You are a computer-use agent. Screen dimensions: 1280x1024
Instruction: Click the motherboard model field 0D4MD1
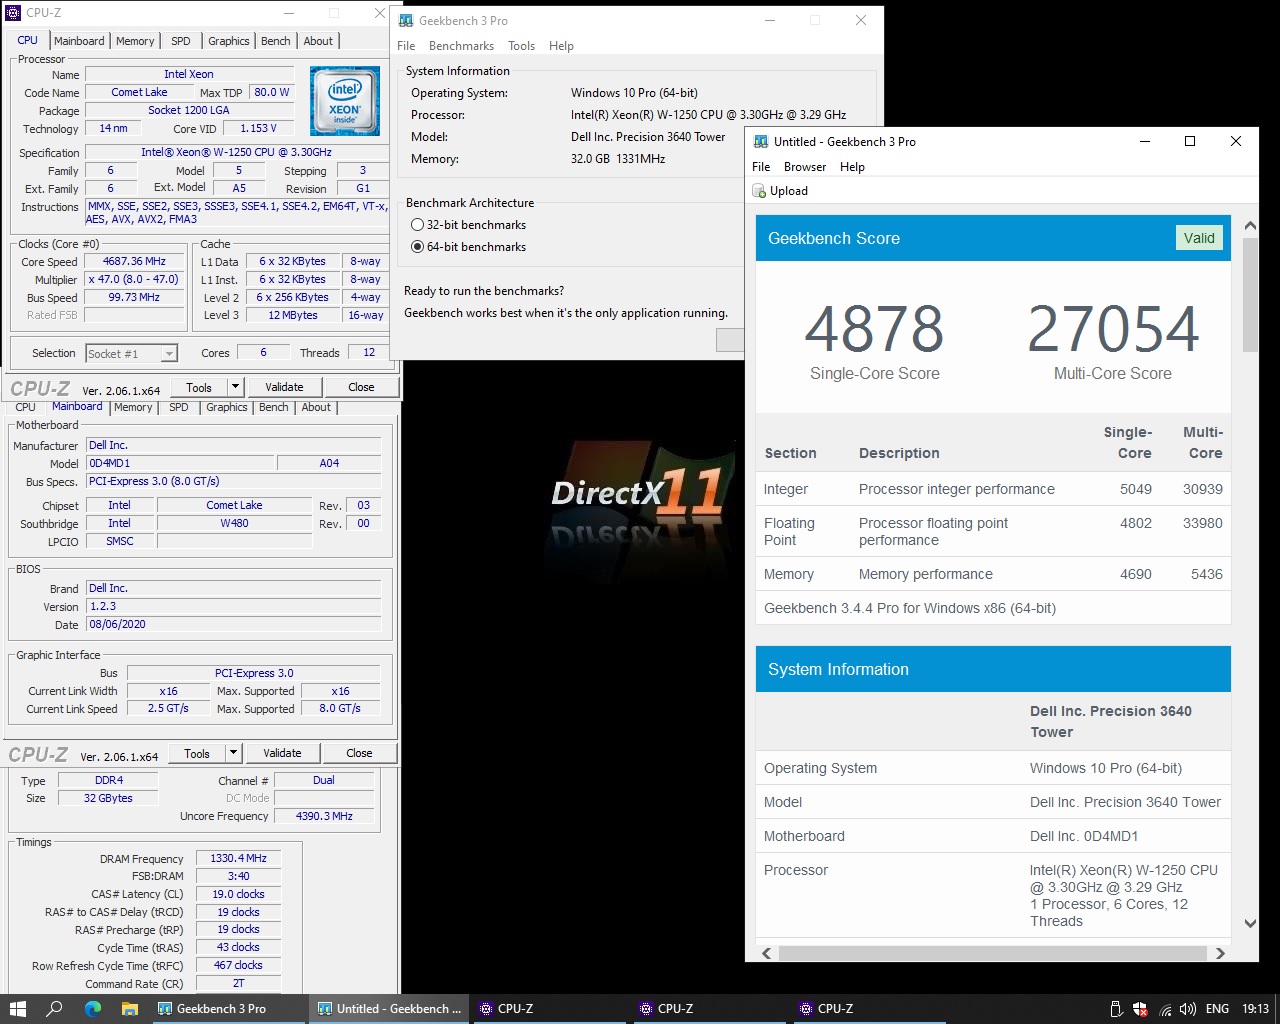[180, 463]
